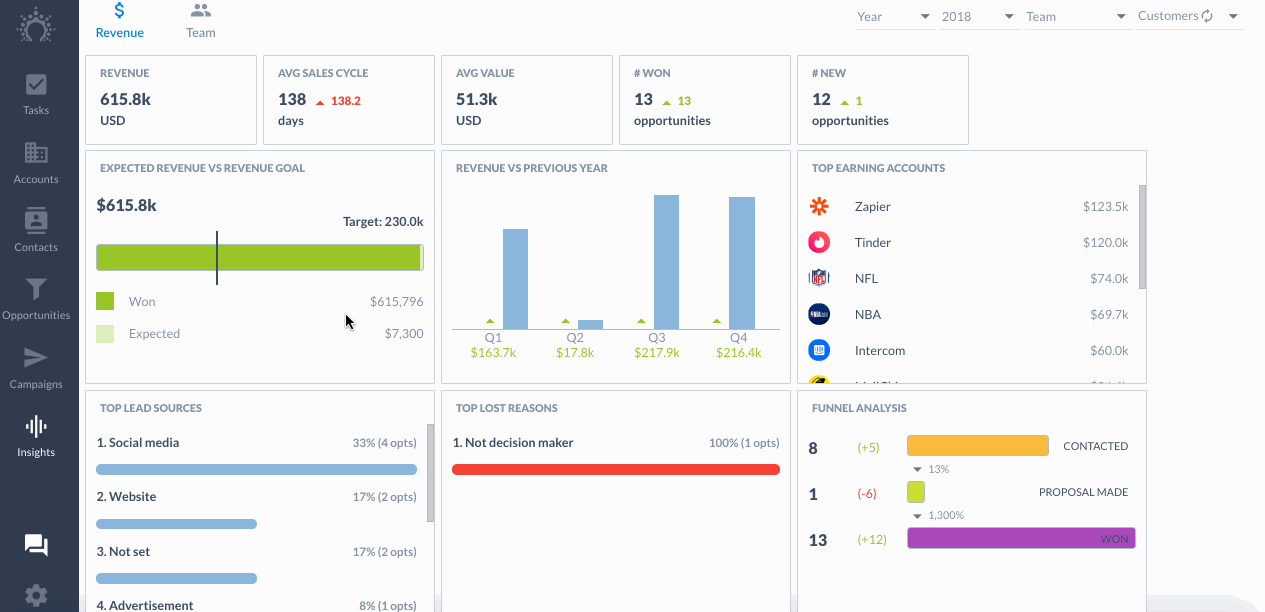Viewport: 1265px width, 612px height.
Task: Click the app logo at top-left
Action: (x=36, y=24)
